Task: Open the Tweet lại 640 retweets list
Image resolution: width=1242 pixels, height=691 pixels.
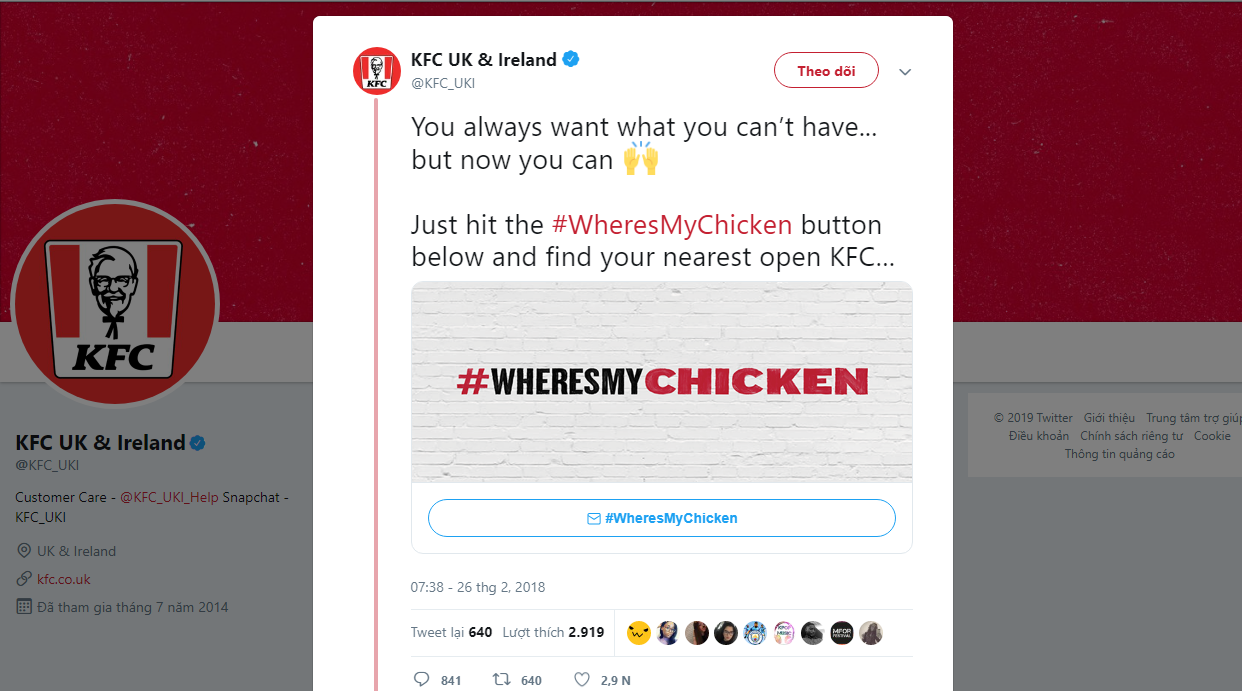Action: tap(451, 632)
